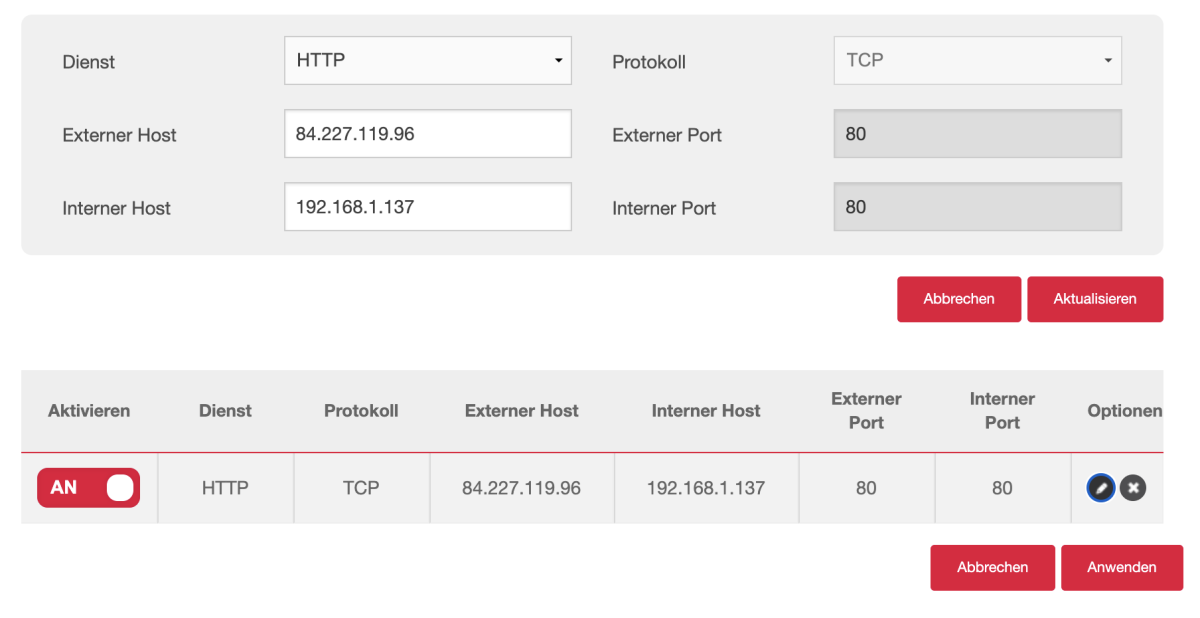The image size is (1200, 618).
Task: Edit the HTTP rule with pencil icon
Action: tap(1100, 488)
